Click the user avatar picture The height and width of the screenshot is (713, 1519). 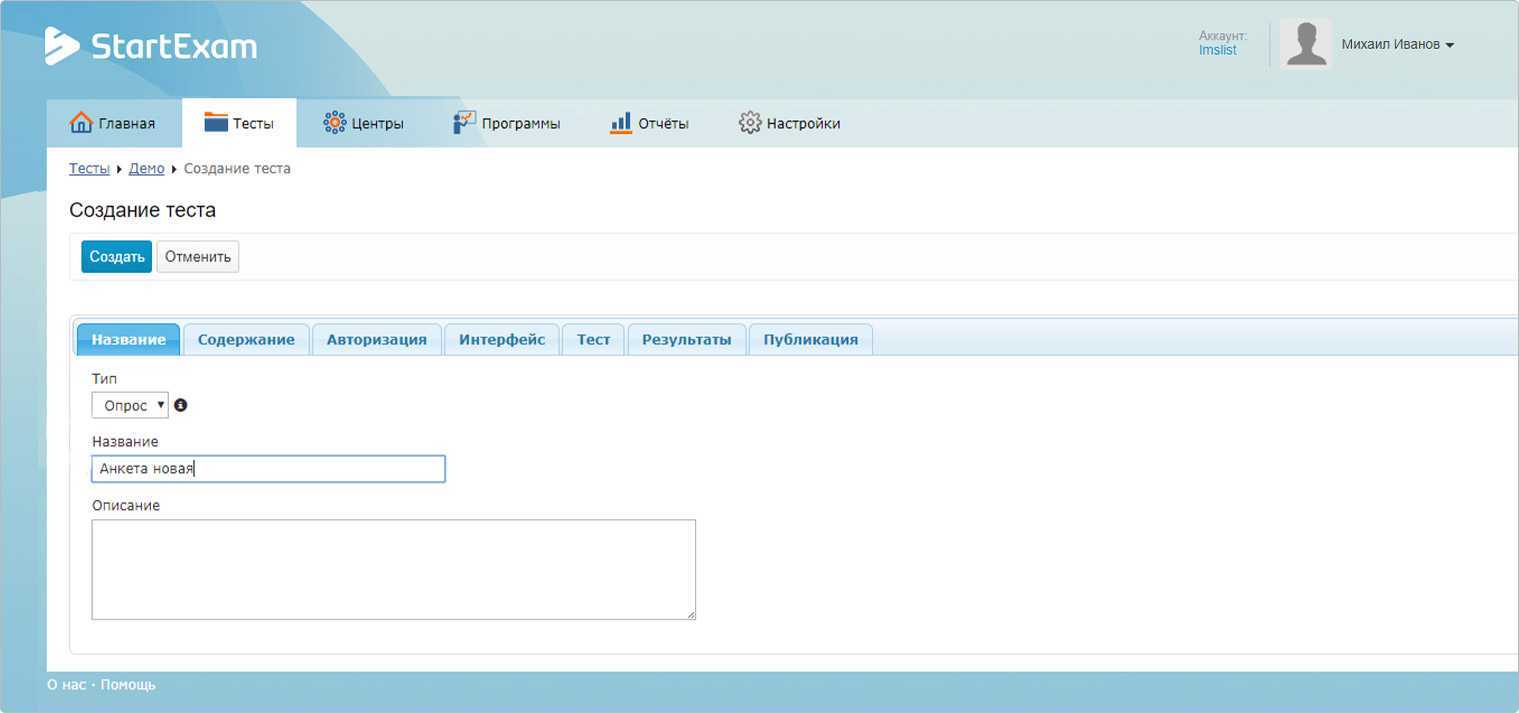(x=1305, y=44)
